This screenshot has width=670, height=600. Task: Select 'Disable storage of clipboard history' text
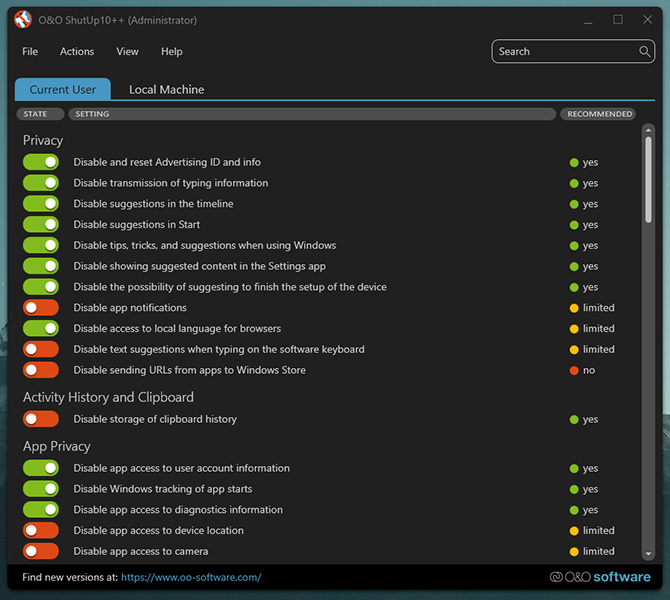tap(155, 419)
